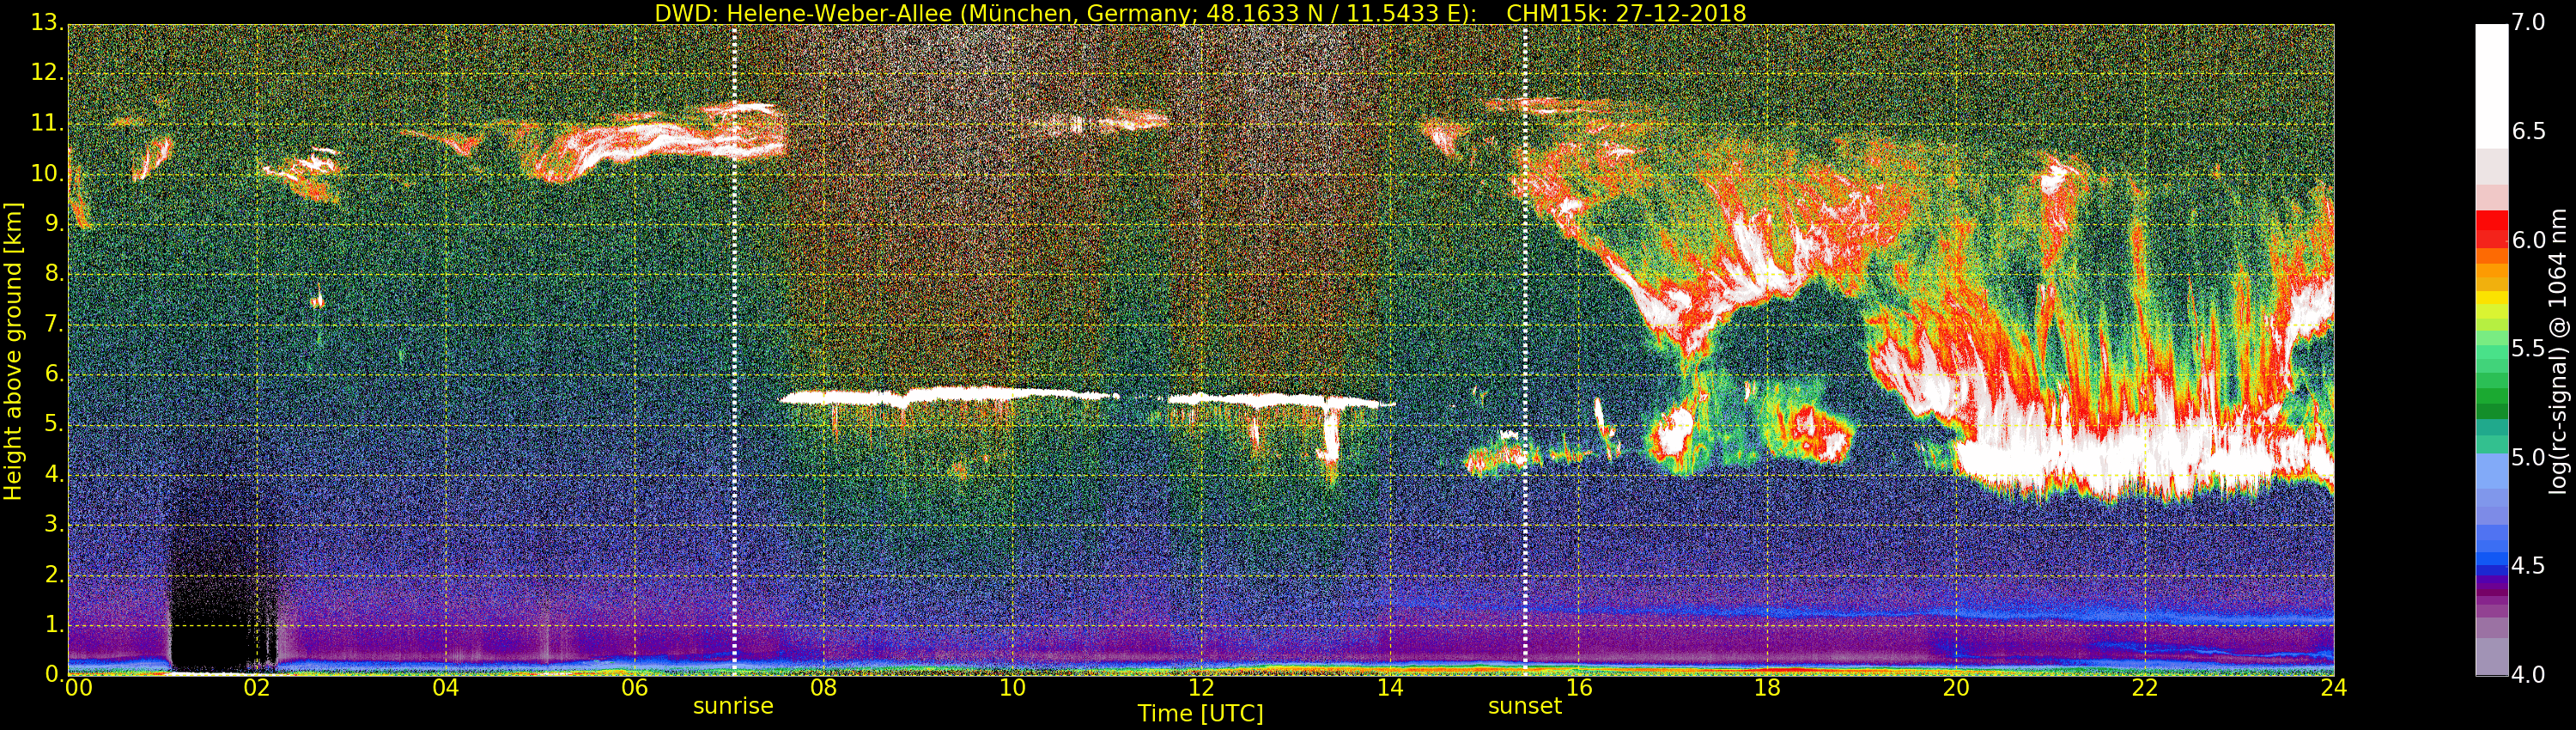The height and width of the screenshot is (730, 2576).
Task: Click the "Height above ground [km]" axis label
Action: pyautogui.click(x=13, y=354)
